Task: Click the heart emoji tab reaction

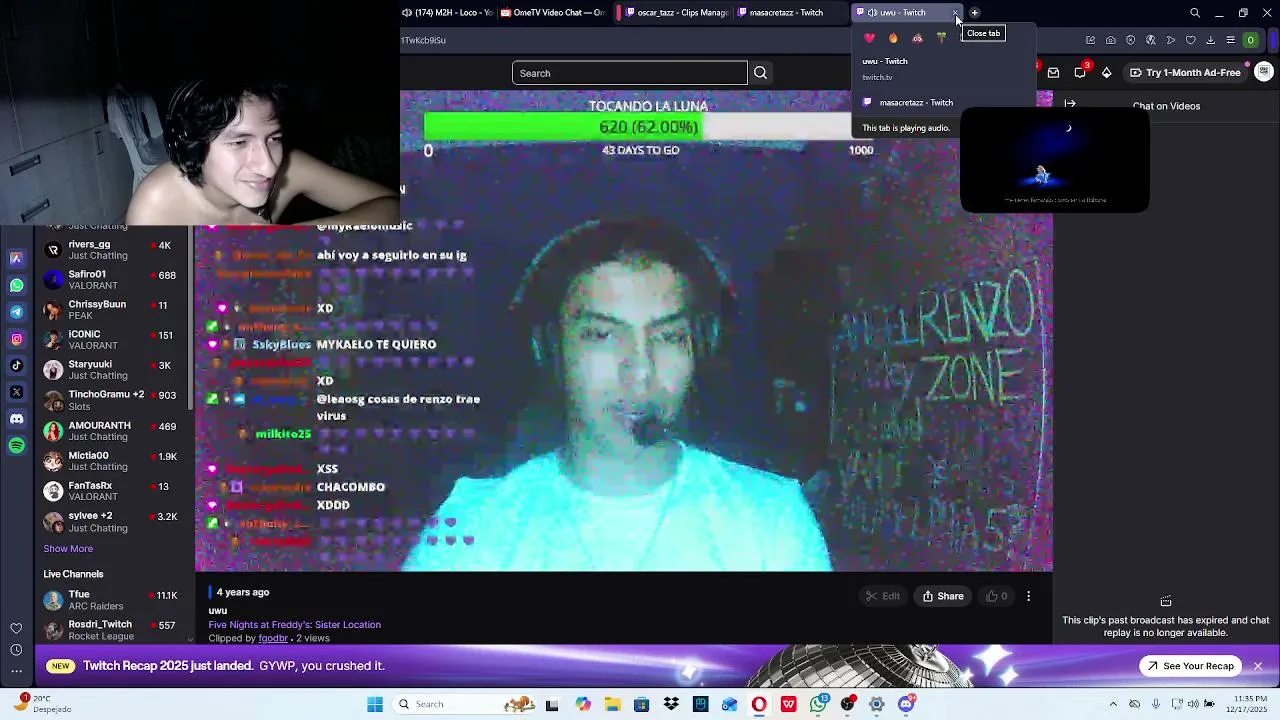Action: (x=869, y=38)
